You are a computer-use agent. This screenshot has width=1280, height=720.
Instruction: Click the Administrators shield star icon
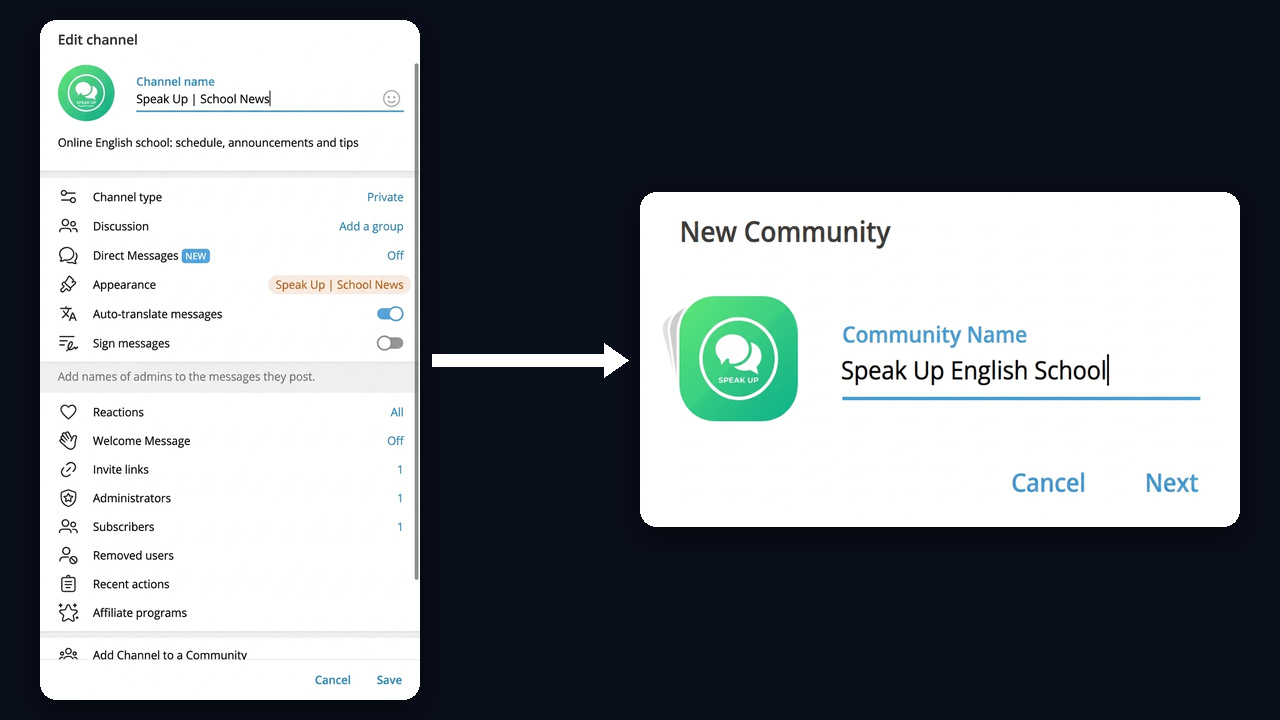point(68,498)
